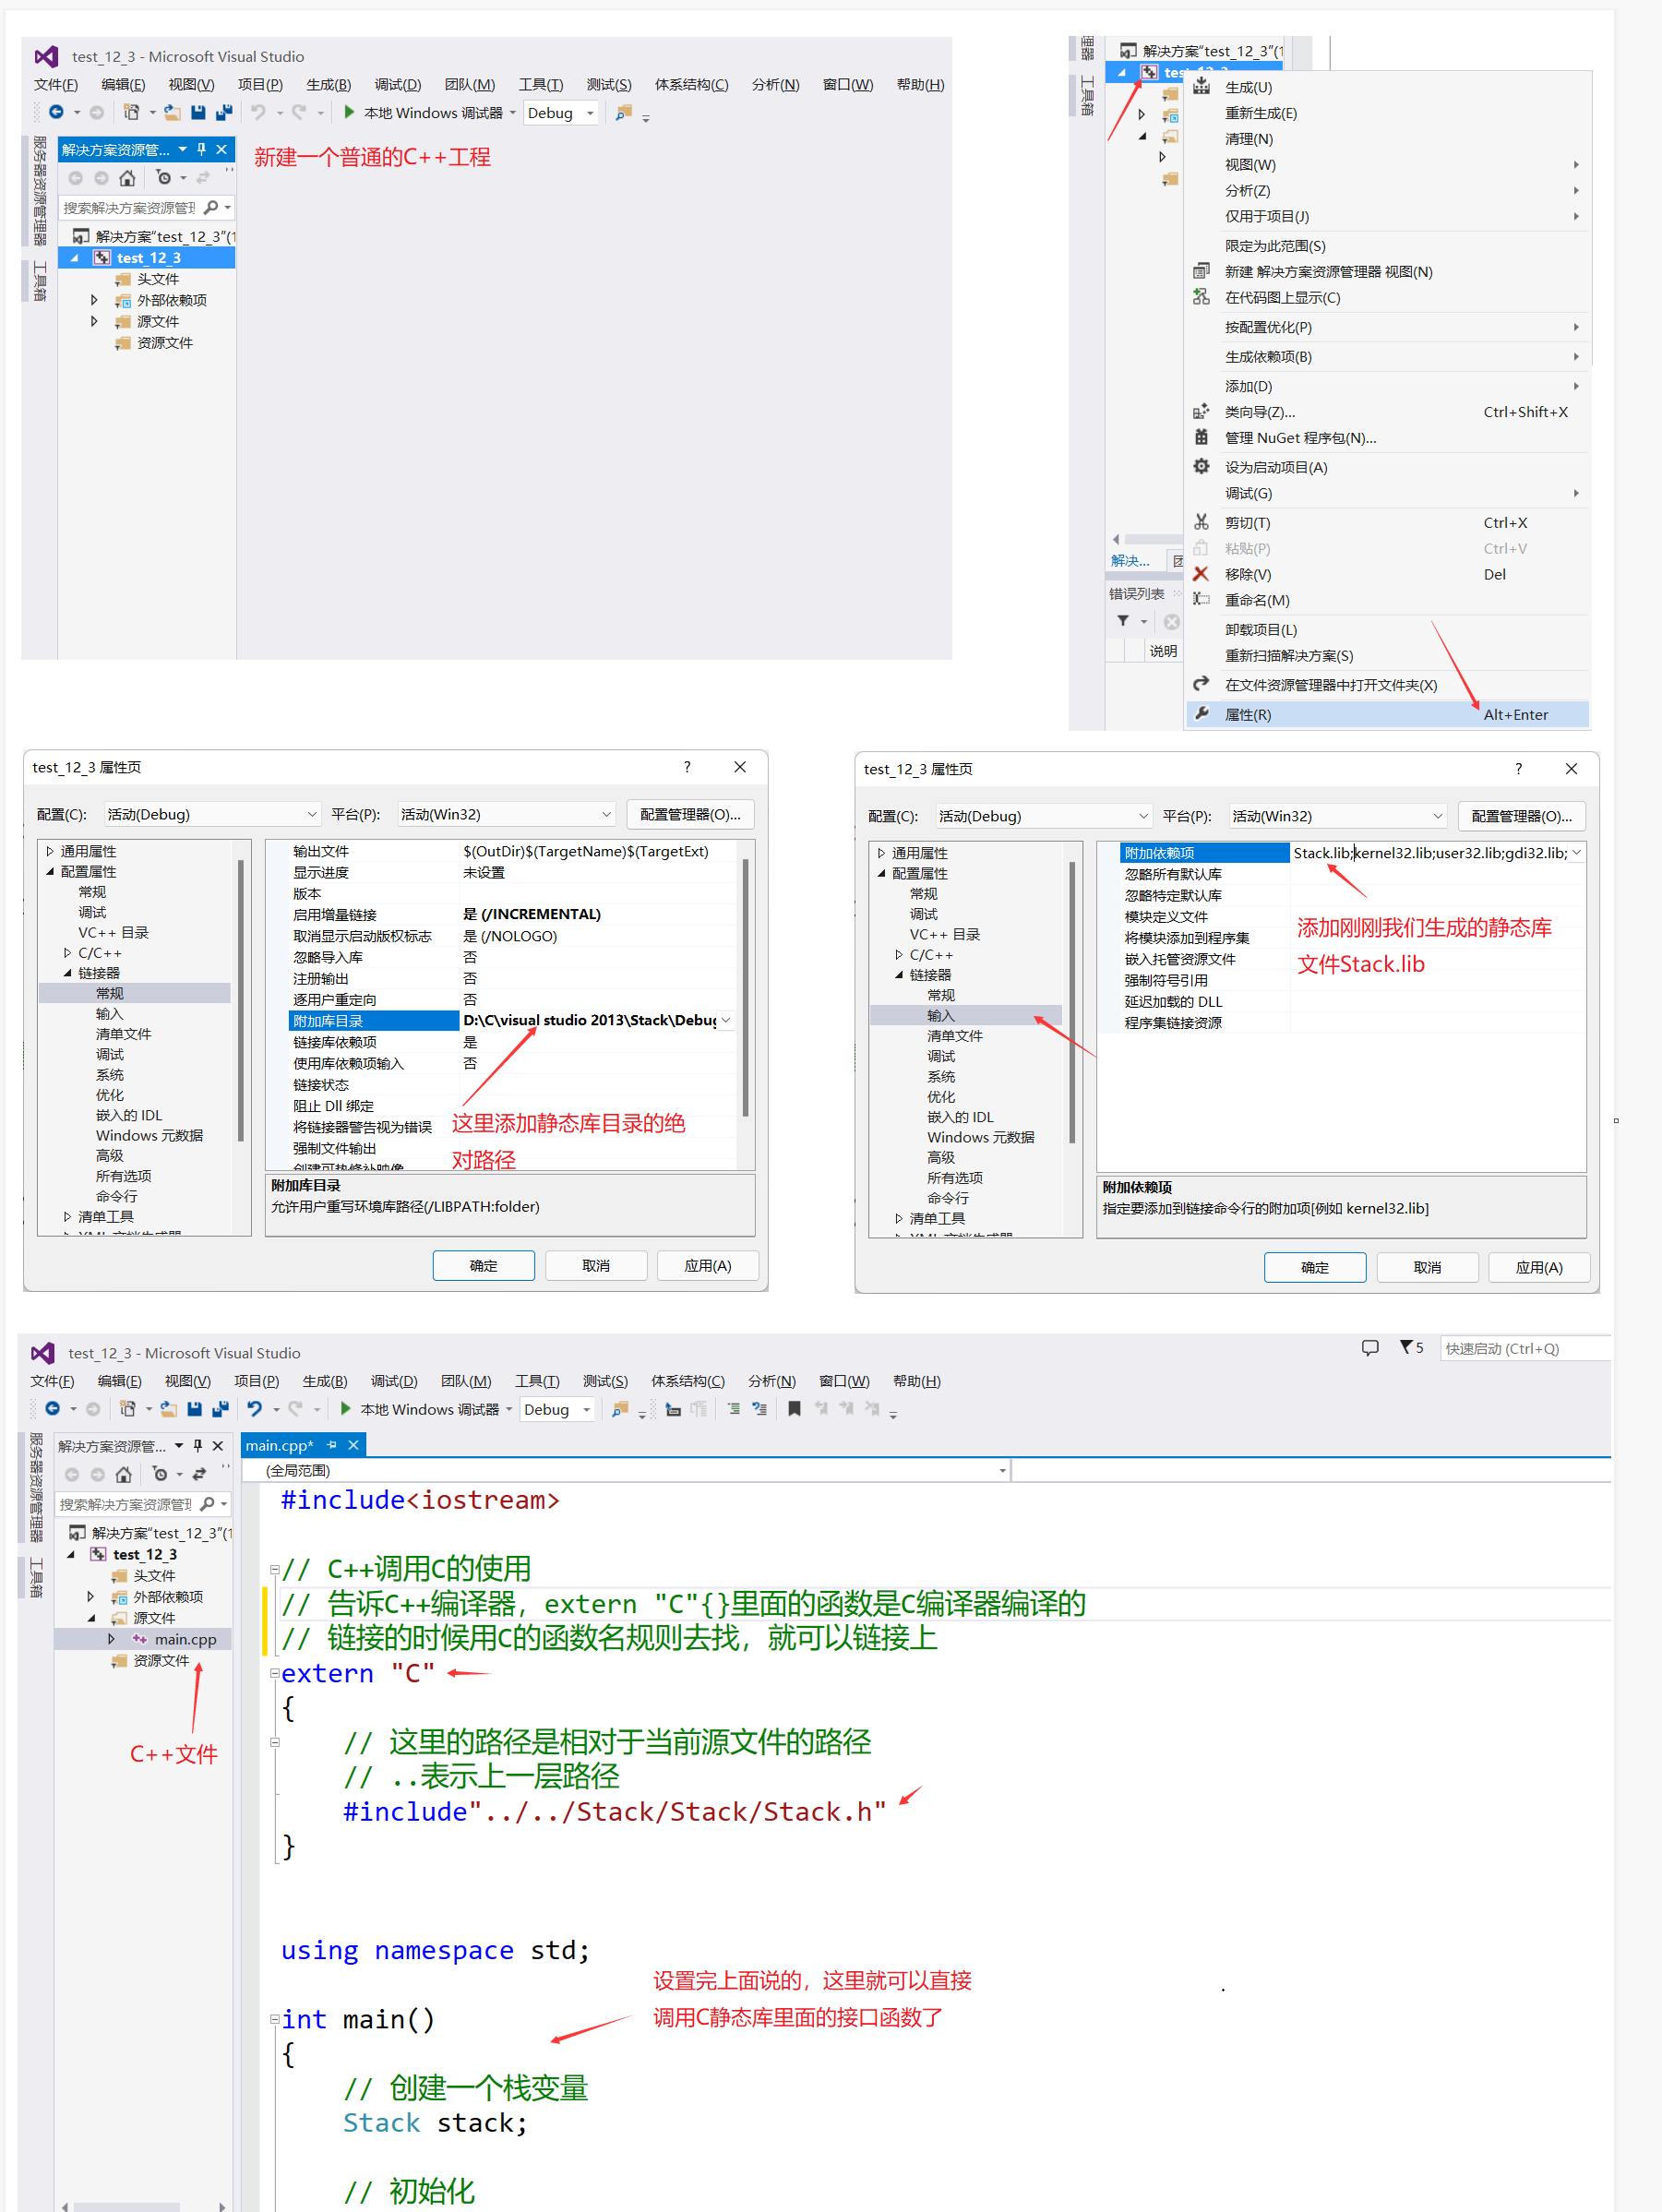Image resolution: width=1662 pixels, height=2212 pixels.
Task: Choose 重新生成(E) in context menu
Action: coord(1387,113)
